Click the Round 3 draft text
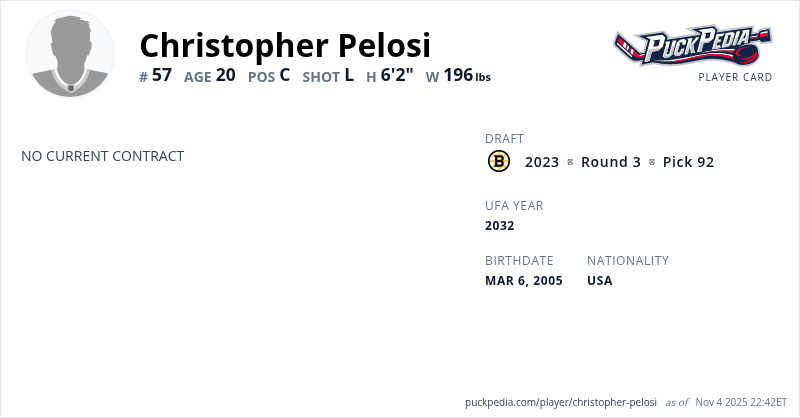The image size is (800, 418). 610,162
